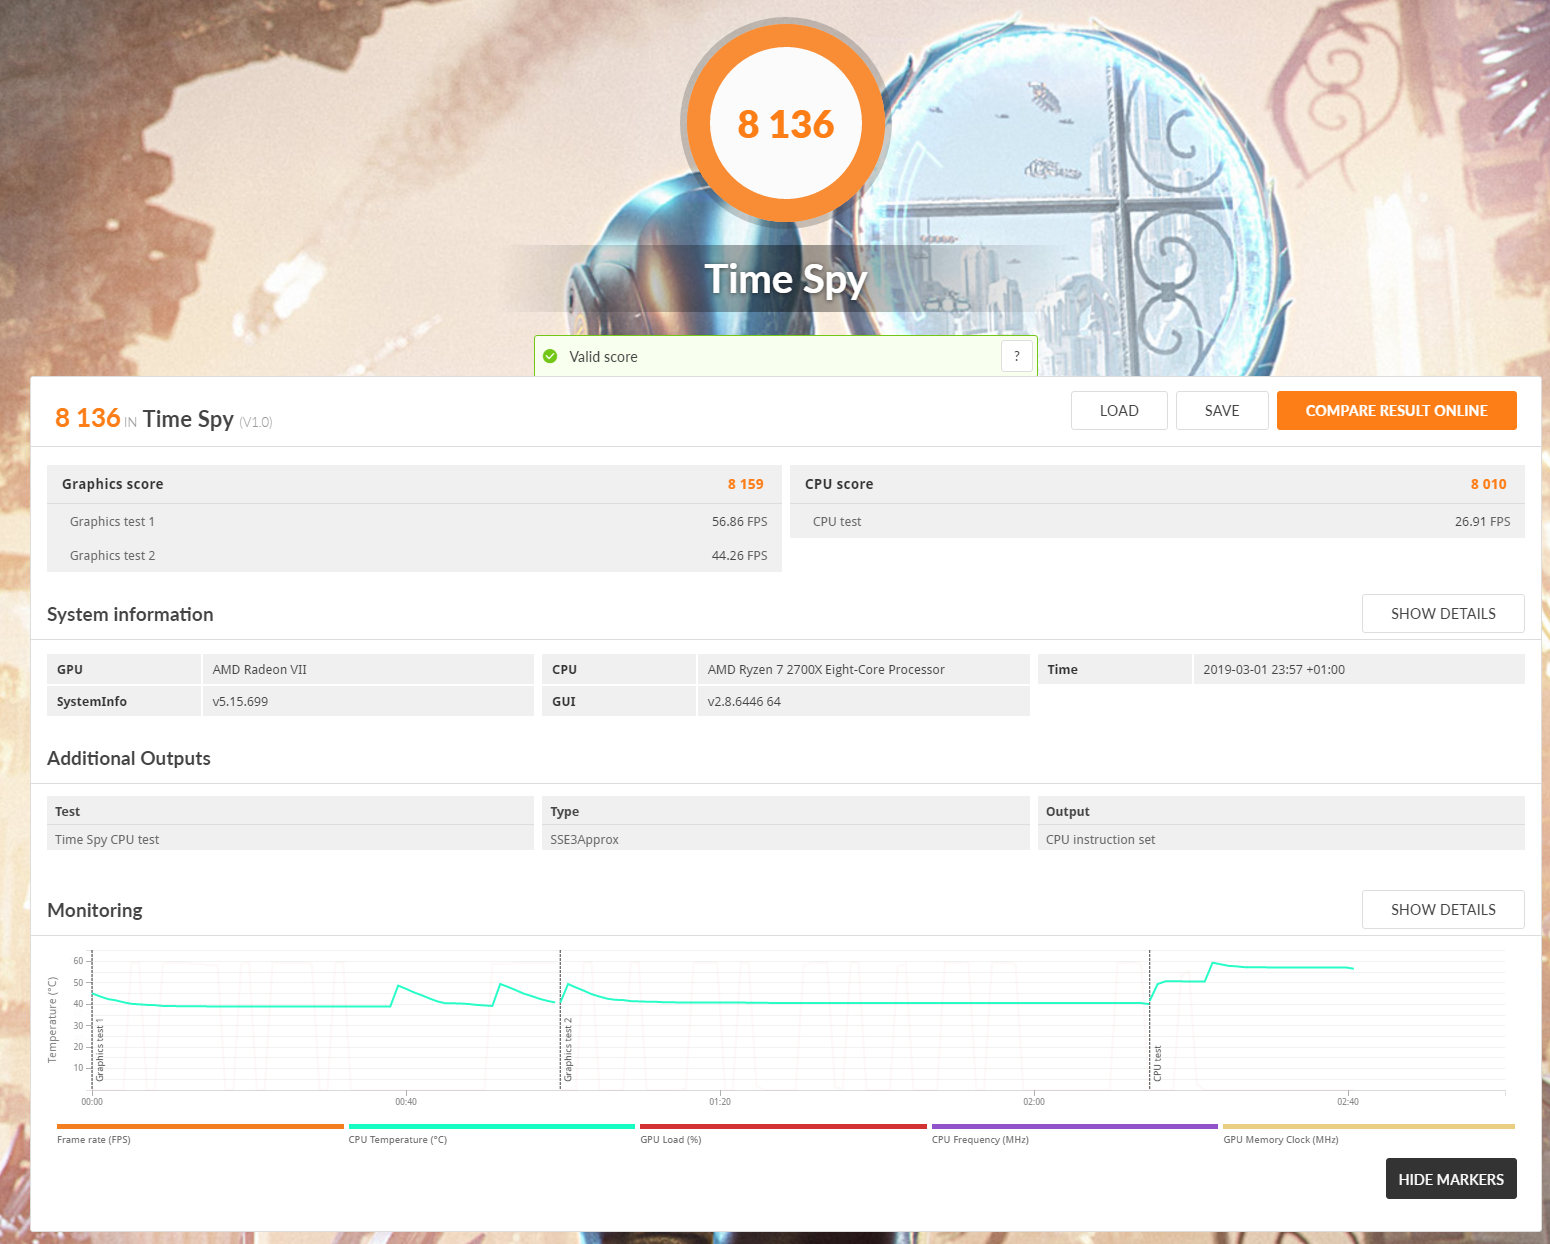
Task: Click the CPU test chart marker
Action: 1157,1063
